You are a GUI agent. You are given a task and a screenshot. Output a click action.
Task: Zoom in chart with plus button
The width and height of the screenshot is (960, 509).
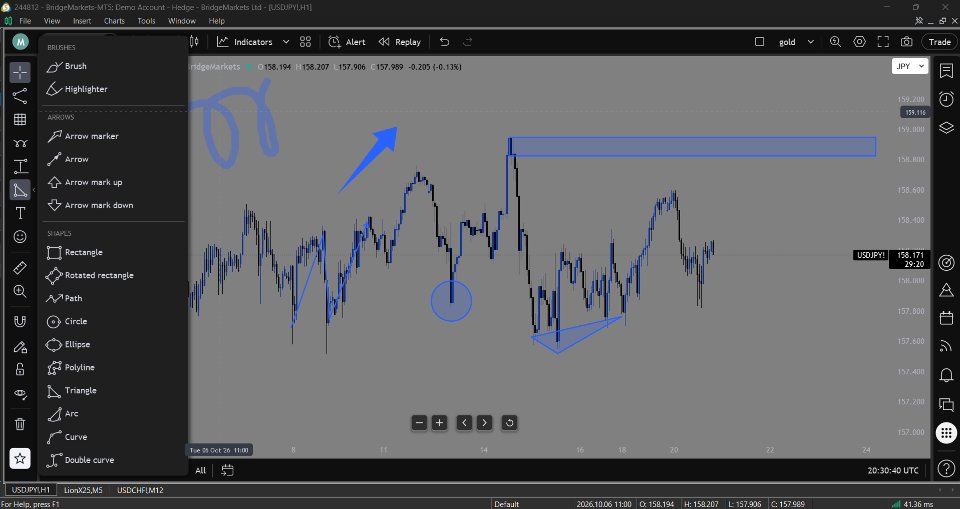pos(439,423)
